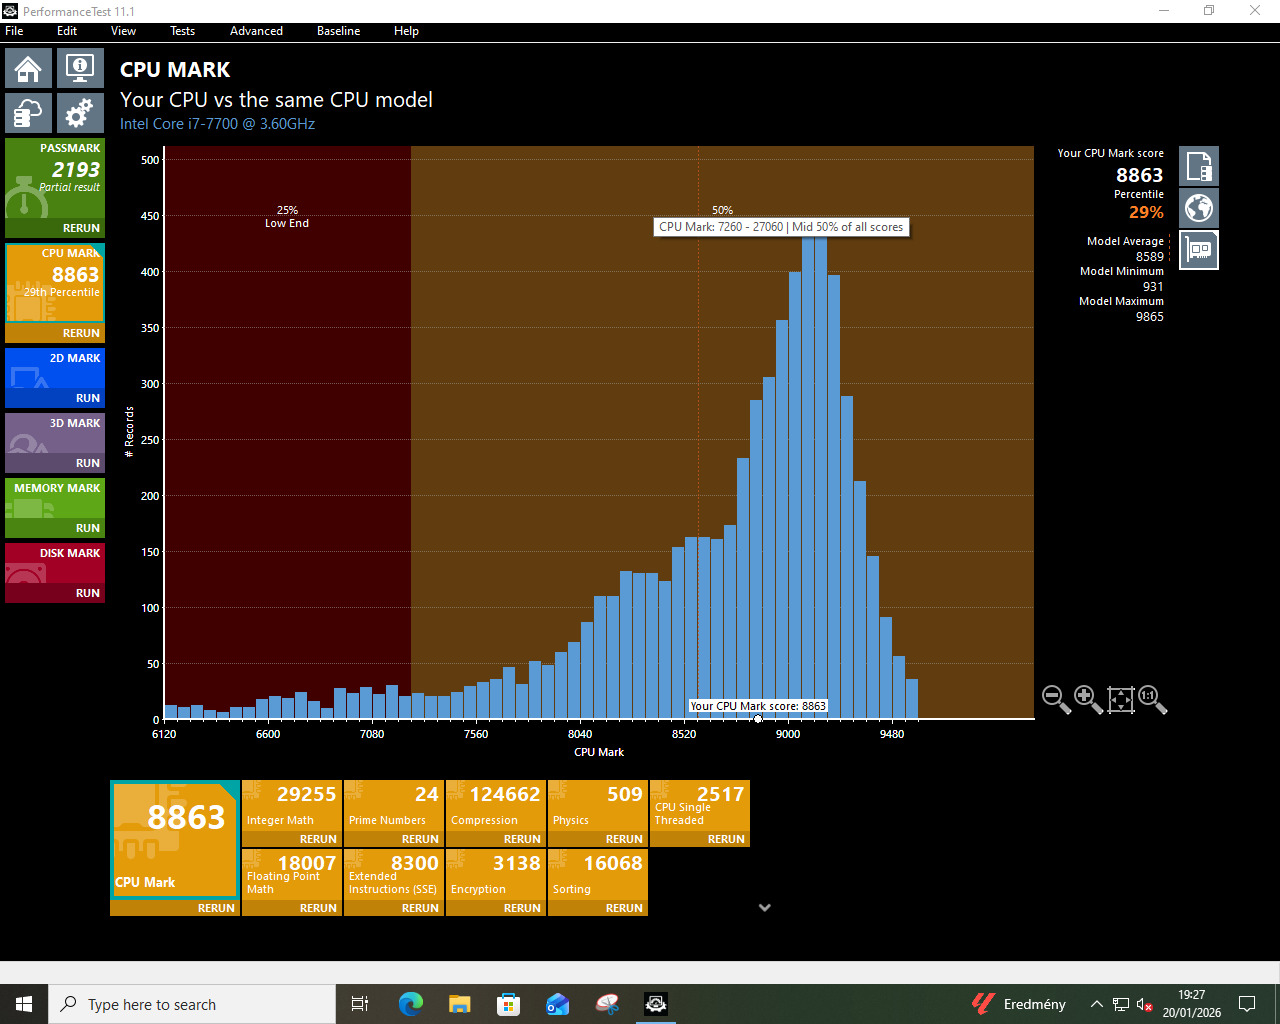Open the notification center icon
1280x1024 pixels.
[x=1247, y=1004]
